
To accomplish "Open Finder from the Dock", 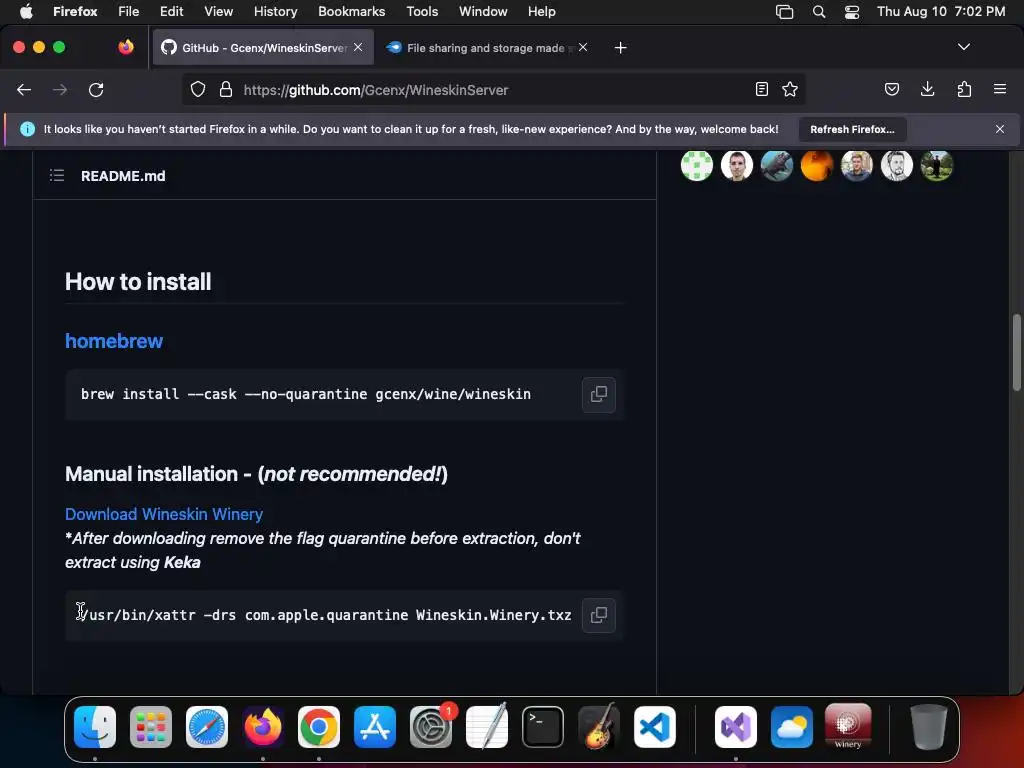I will click(95, 727).
